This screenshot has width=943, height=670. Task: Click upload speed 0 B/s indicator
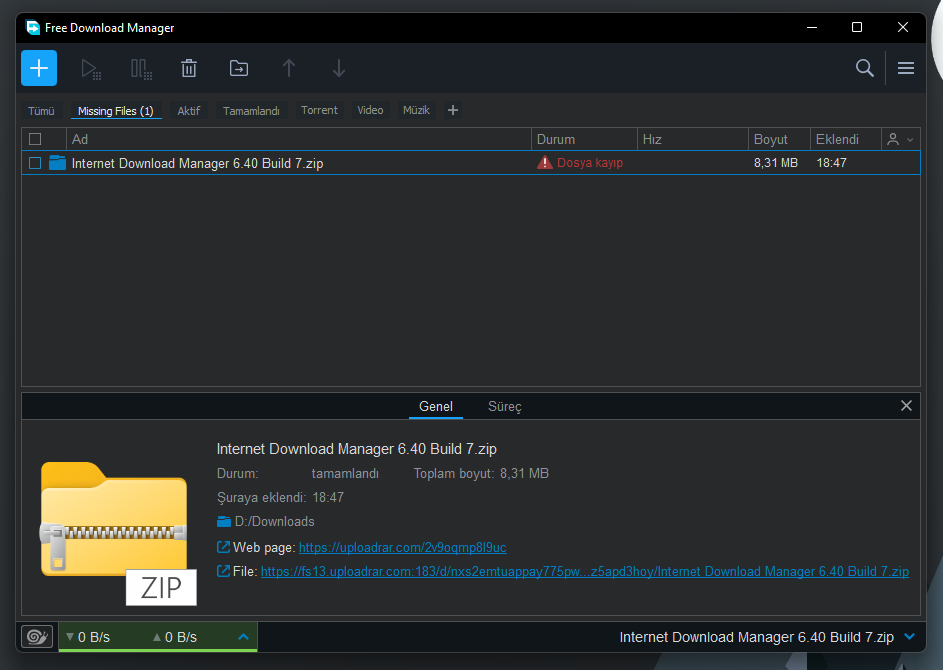(174, 637)
